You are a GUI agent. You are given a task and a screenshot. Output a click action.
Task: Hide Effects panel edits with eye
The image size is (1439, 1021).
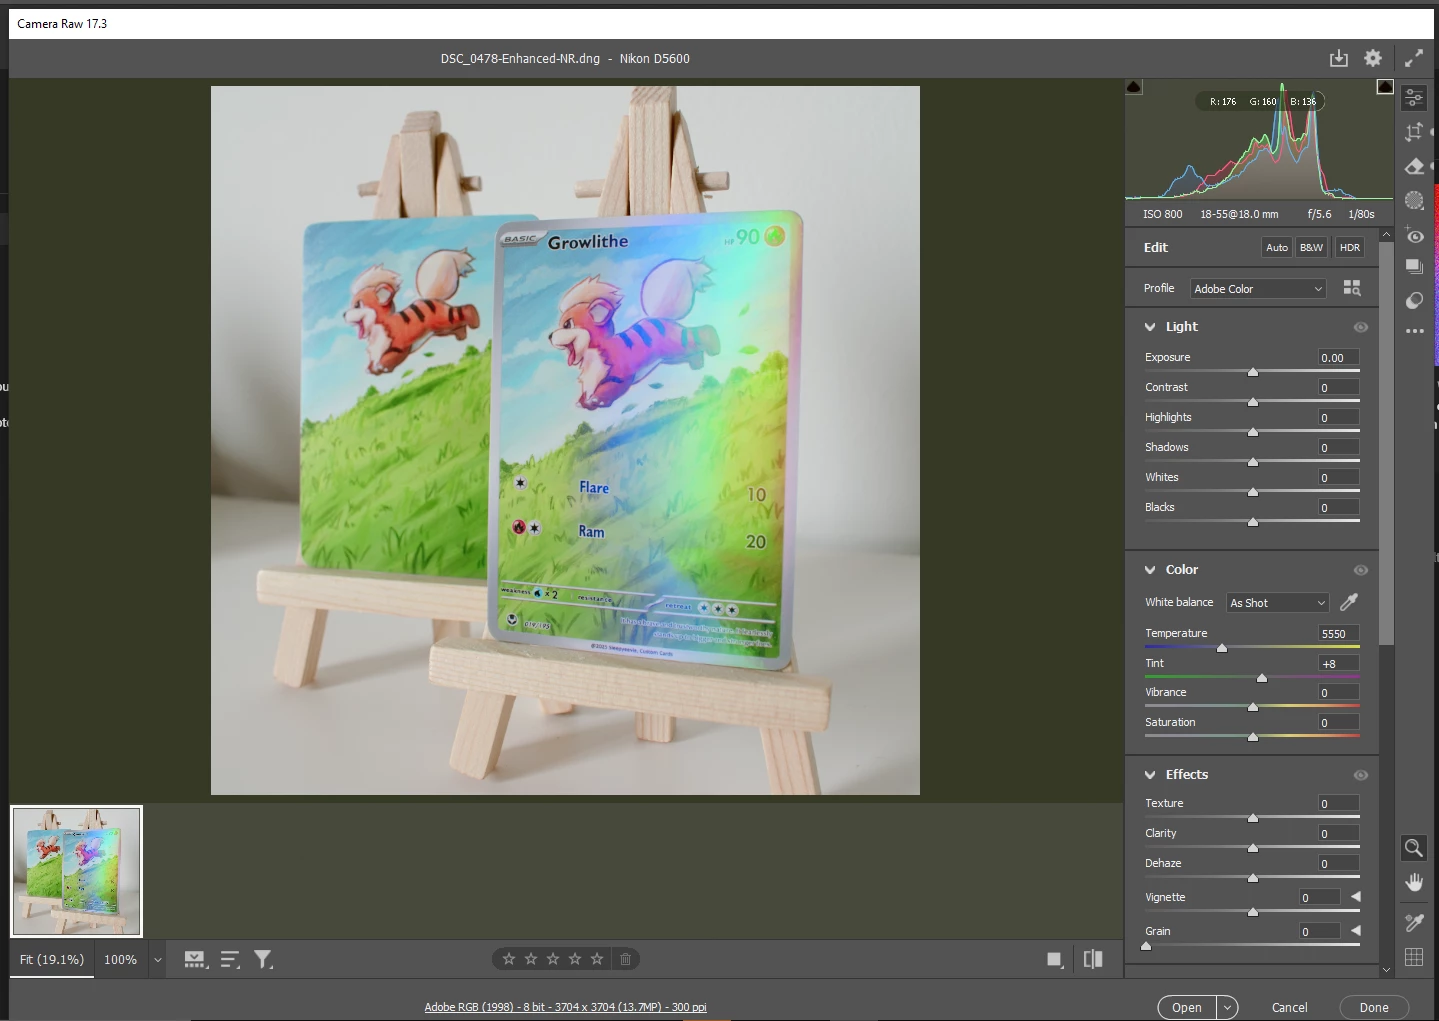coord(1361,775)
